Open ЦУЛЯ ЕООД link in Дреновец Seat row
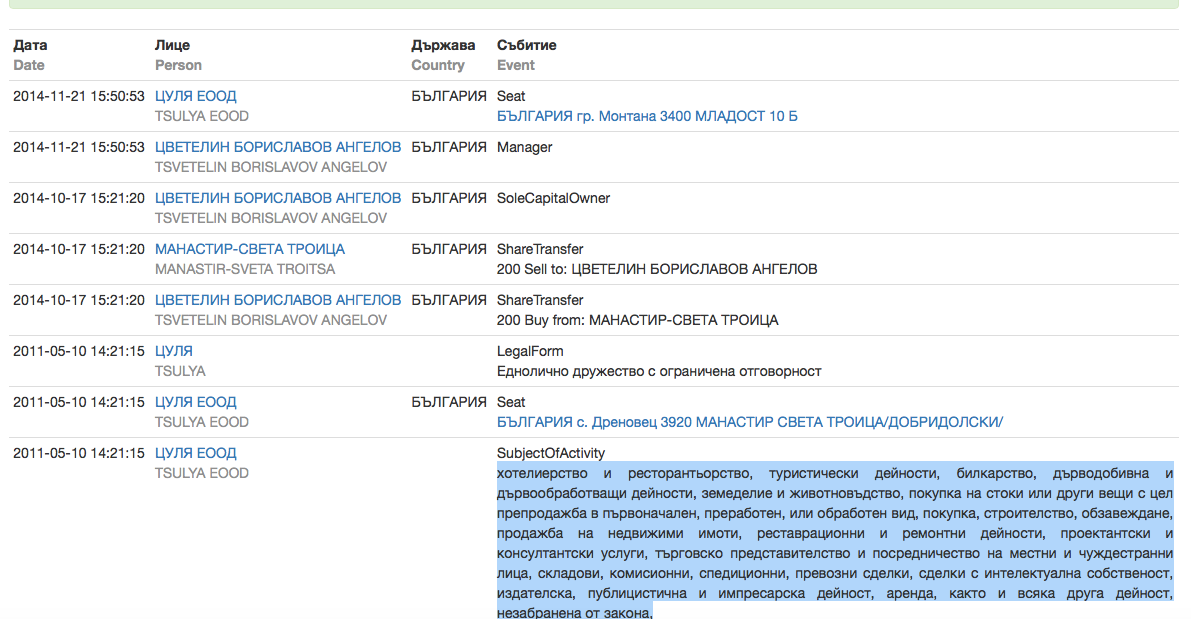 click(196, 402)
